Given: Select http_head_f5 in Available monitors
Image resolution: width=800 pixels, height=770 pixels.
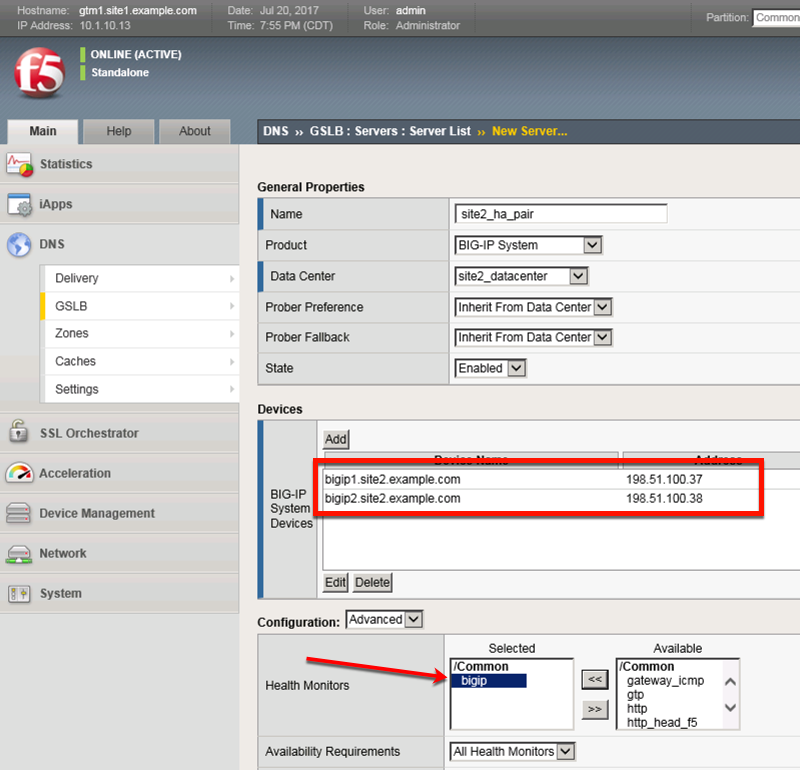Looking at the screenshot, I should (662, 723).
